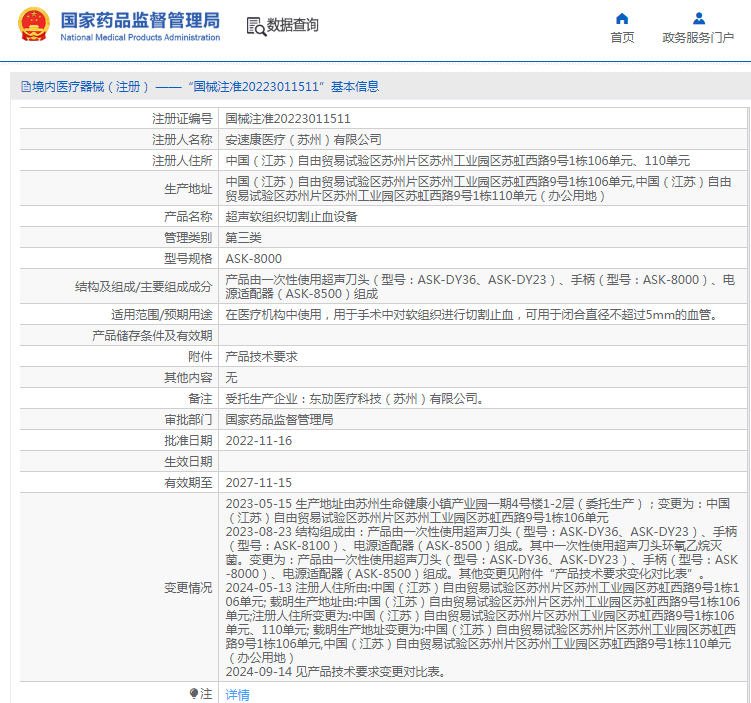Select product name 超声软组织切割止血设备
This screenshot has width=751, height=703.
[291, 217]
